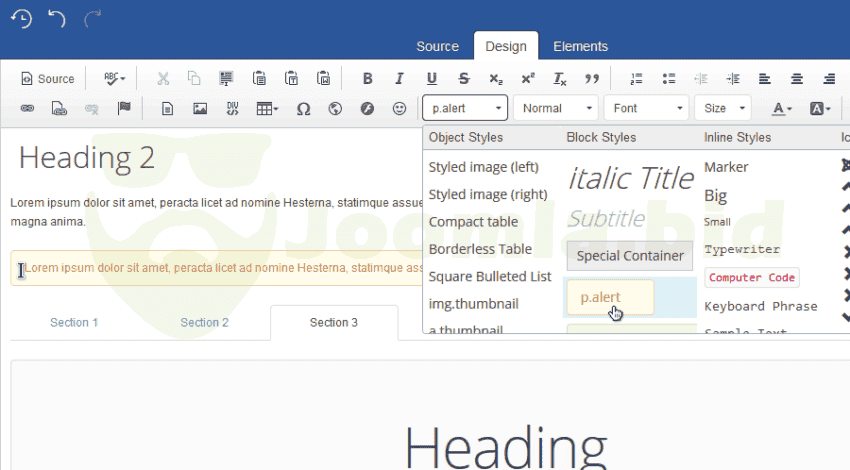The image size is (850, 470).
Task: Toggle underline formatting in toolbar
Action: (x=432, y=79)
